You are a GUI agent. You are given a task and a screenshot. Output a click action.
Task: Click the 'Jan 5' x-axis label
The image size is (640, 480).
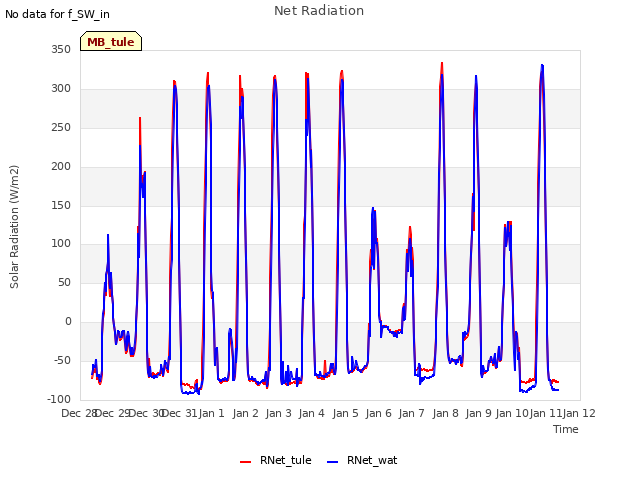point(345,413)
